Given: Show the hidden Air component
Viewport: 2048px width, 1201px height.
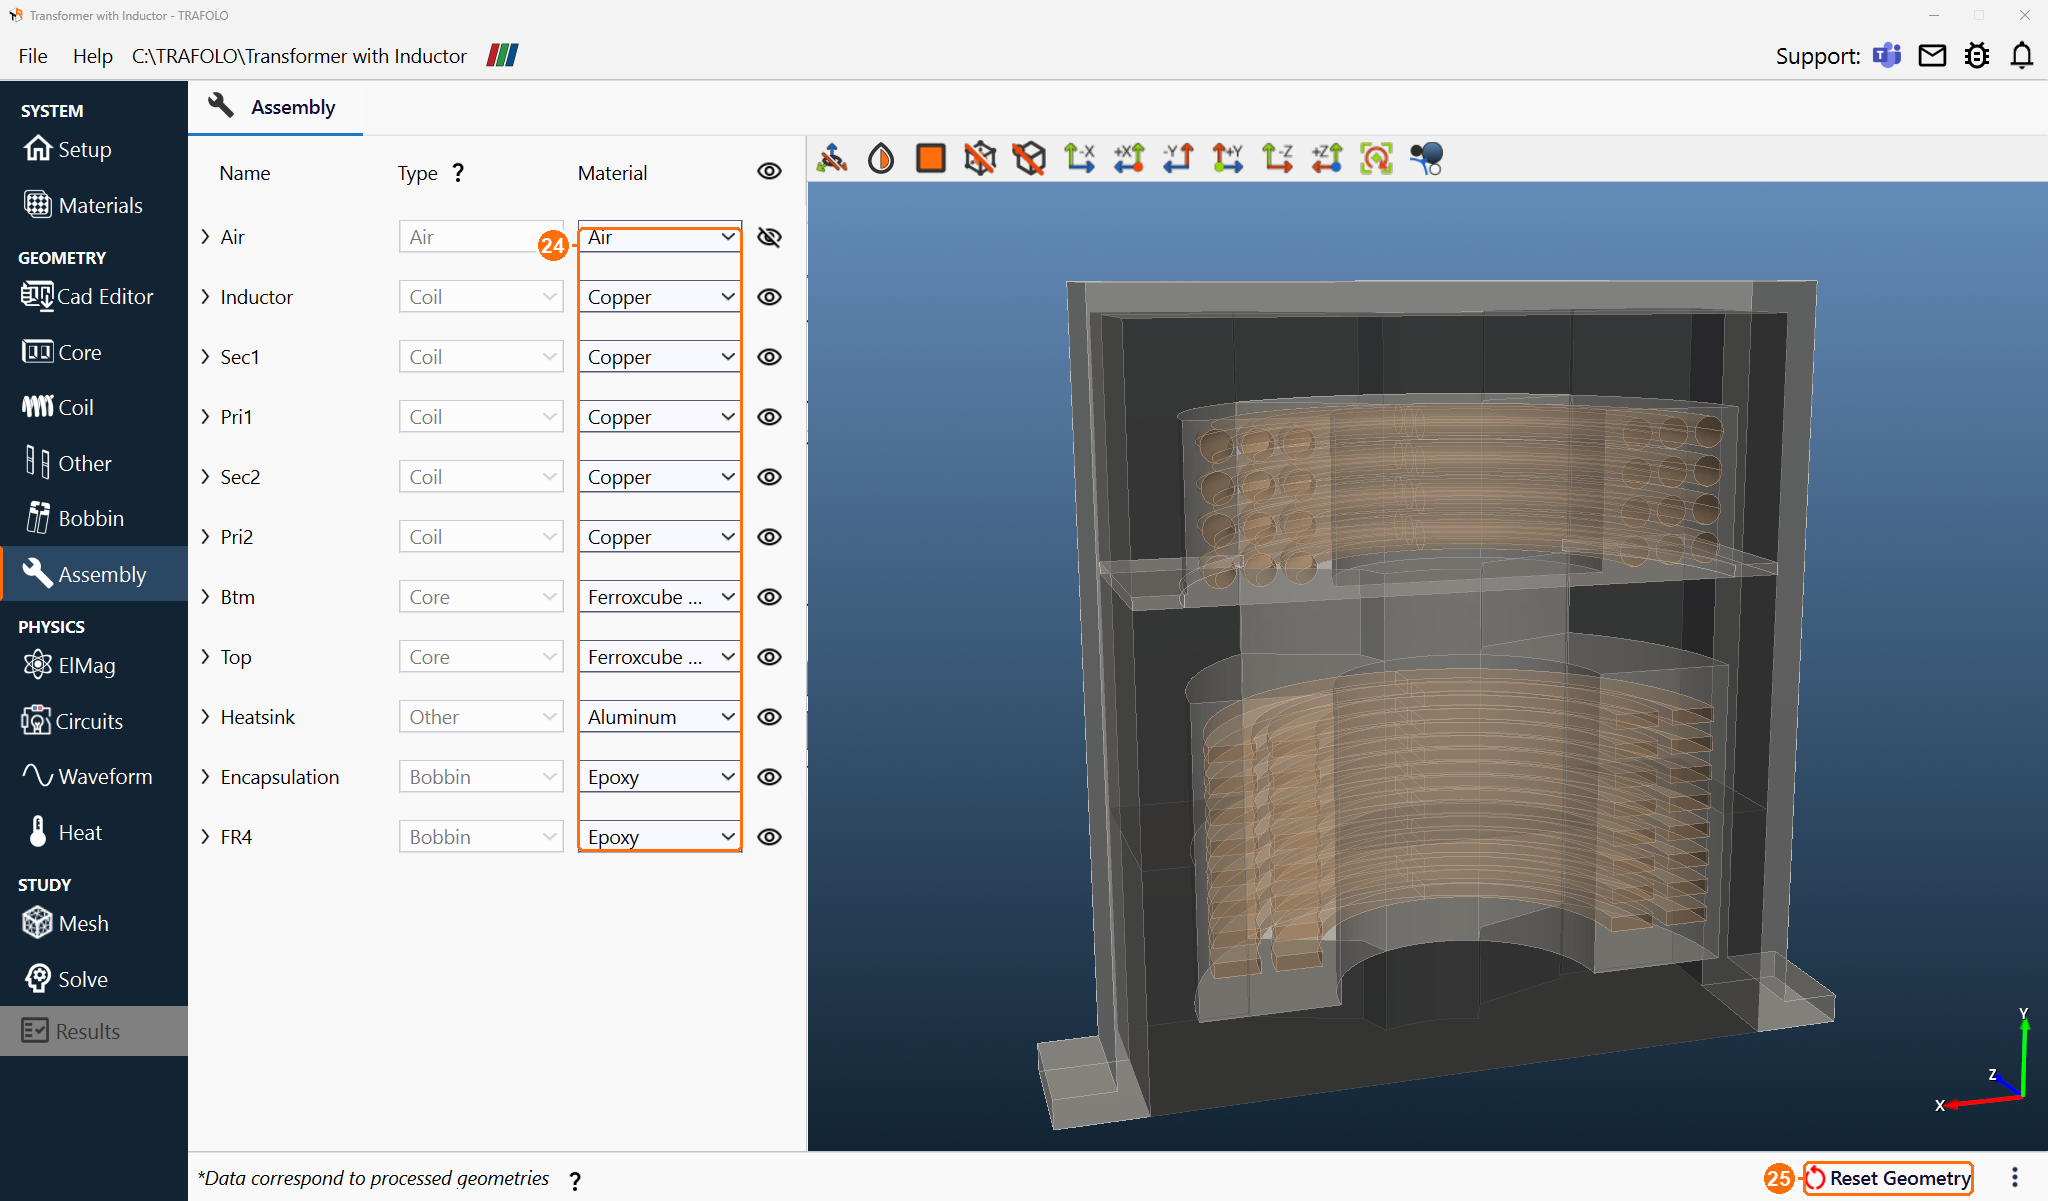Looking at the screenshot, I should click(769, 237).
